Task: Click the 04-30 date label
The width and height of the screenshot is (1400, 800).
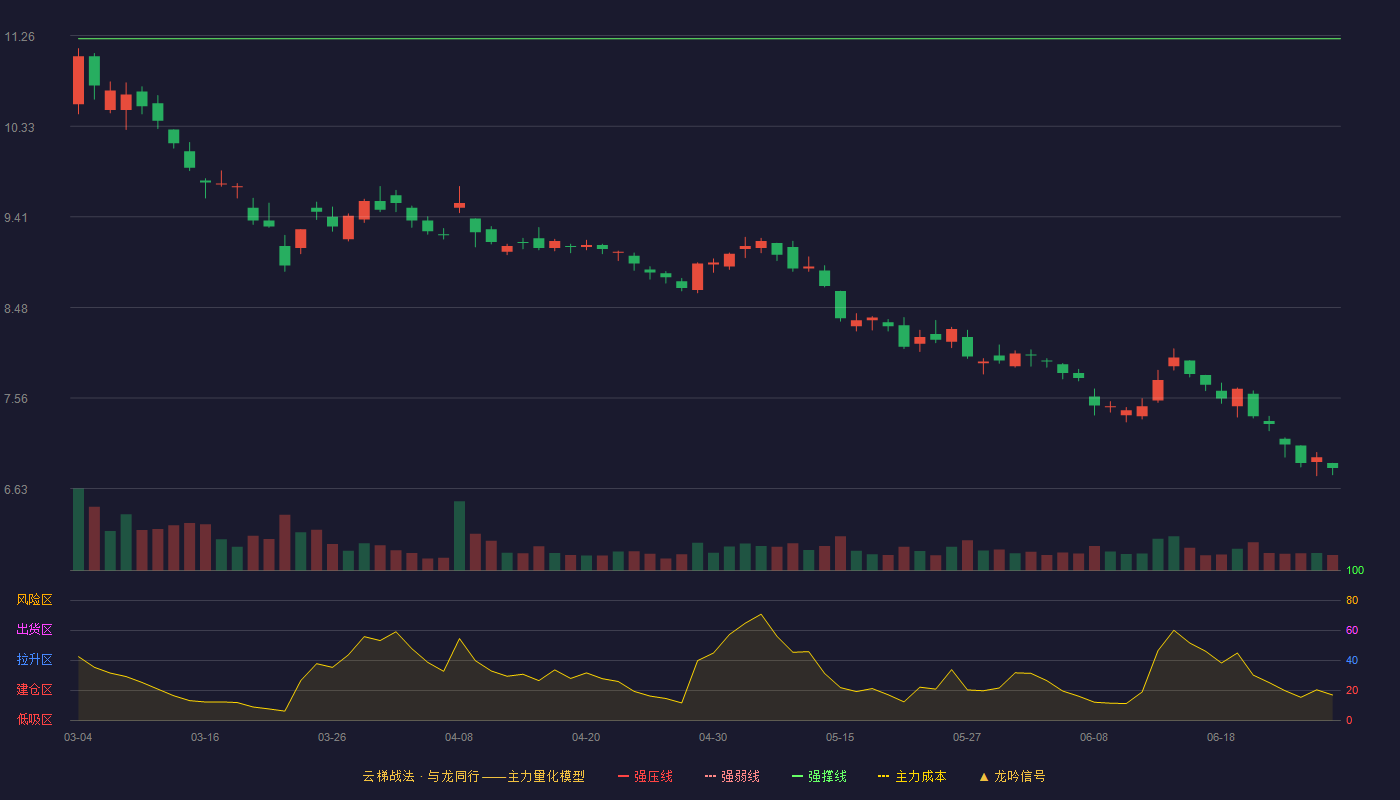Action: 713,737
